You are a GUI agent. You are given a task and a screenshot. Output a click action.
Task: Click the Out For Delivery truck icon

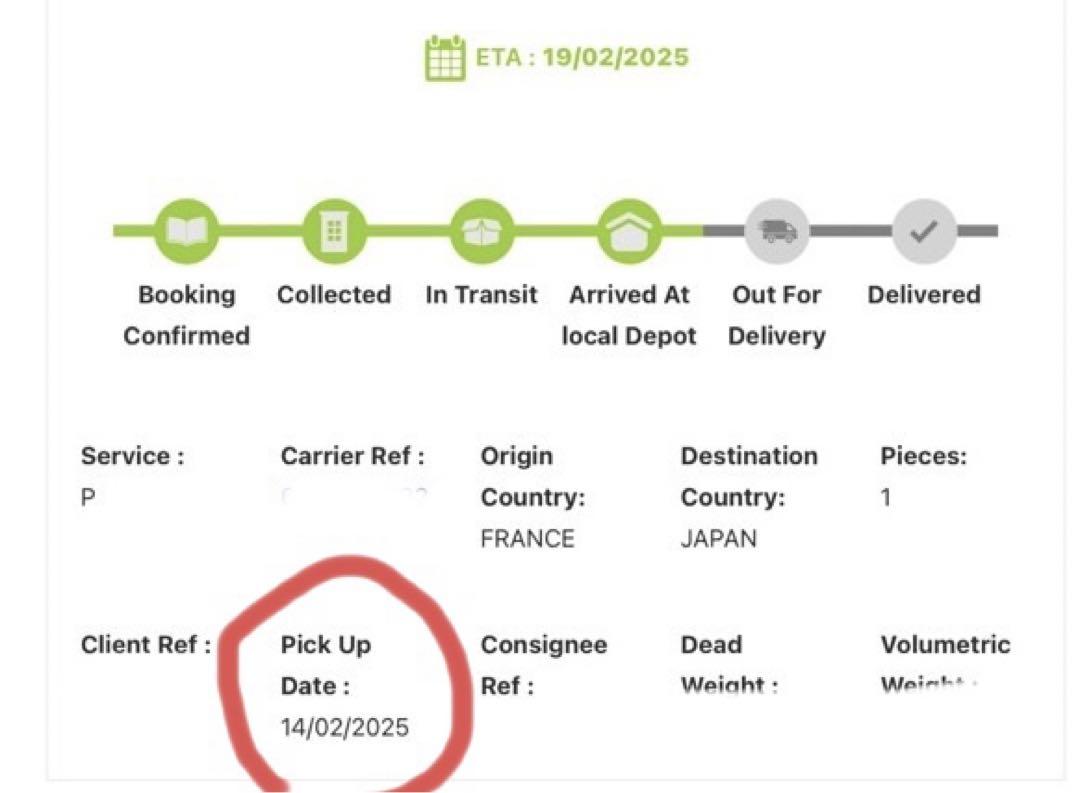pyautogui.click(x=777, y=231)
